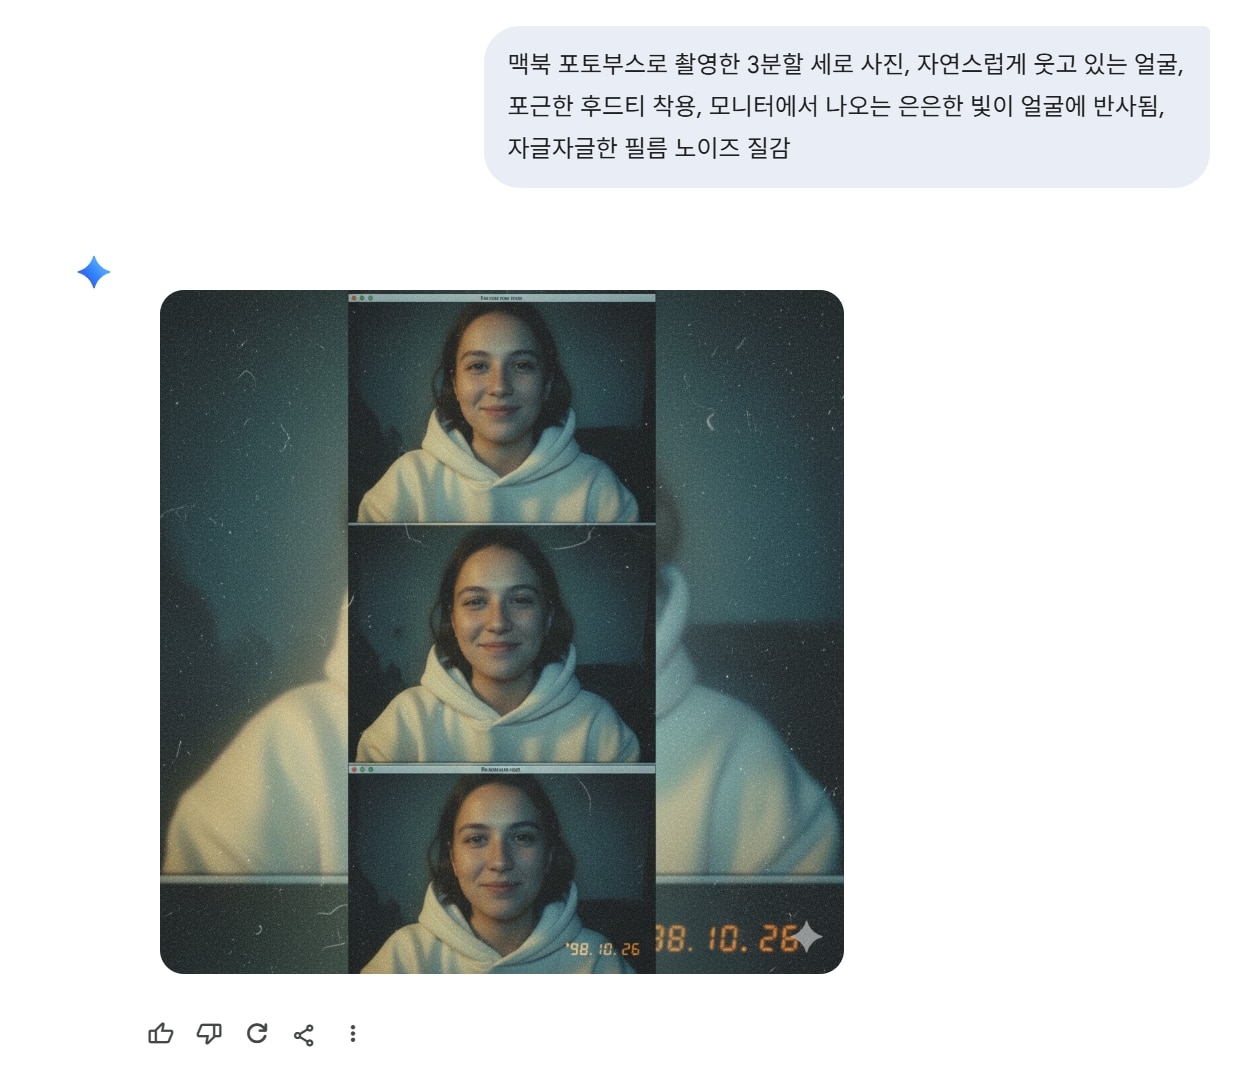Screen dimensions: 1251x1082
Task: Click the yellow minimize dot on the top window
Action: coord(362,298)
